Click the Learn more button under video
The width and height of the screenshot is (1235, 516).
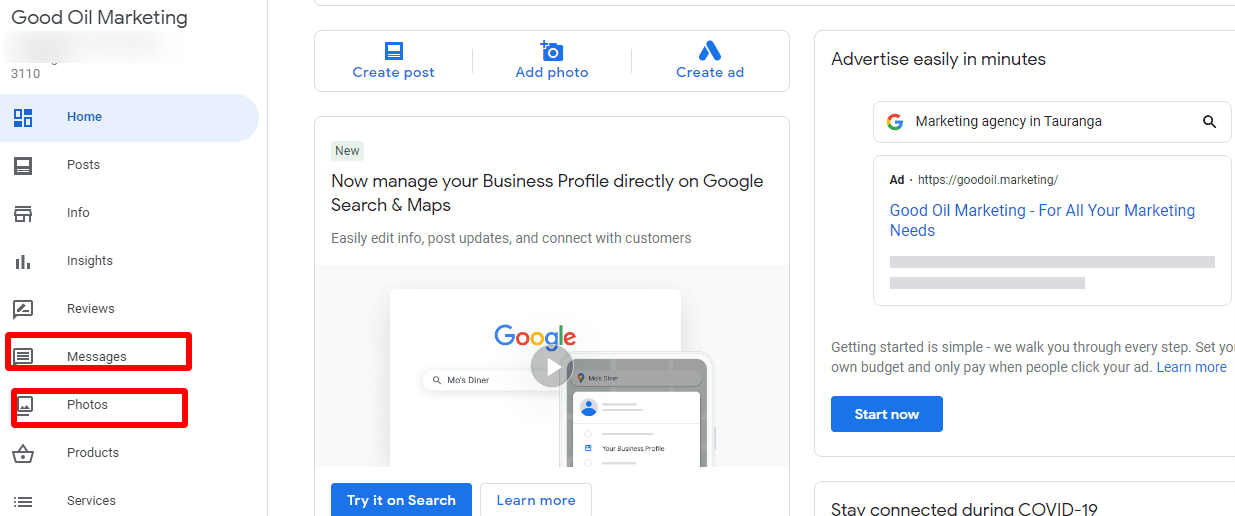coord(536,500)
